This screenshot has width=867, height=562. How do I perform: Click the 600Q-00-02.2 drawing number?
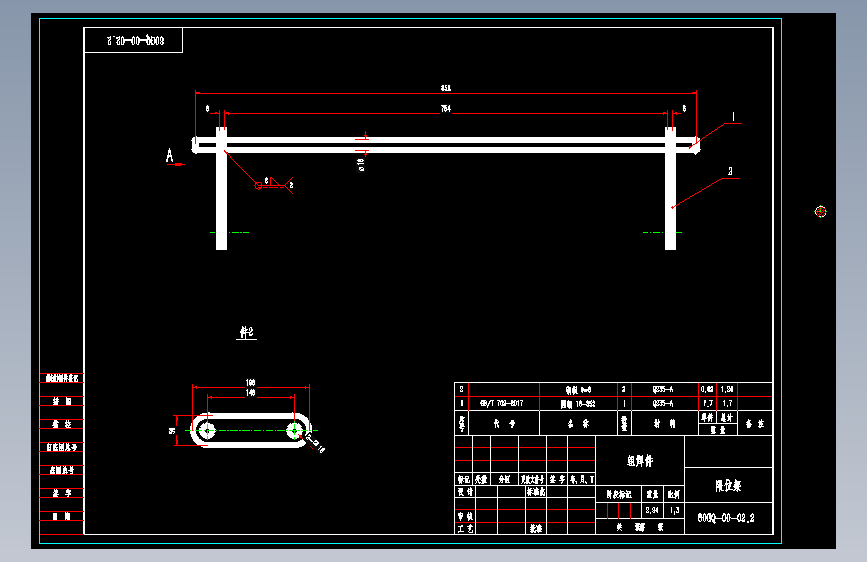[x=726, y=518]
